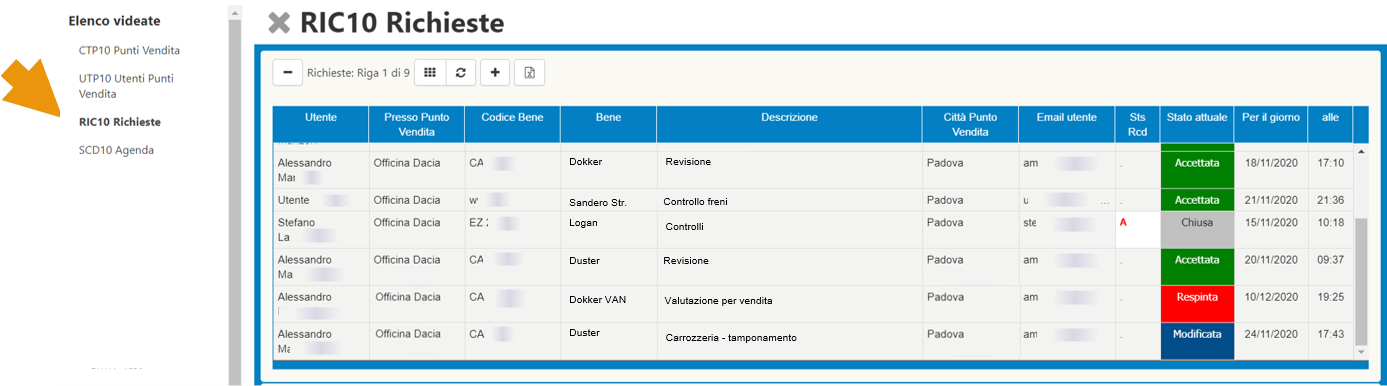Click the sidebar scrollbar up arrow
Screen dimensions: 1387x386
[234, 13]
